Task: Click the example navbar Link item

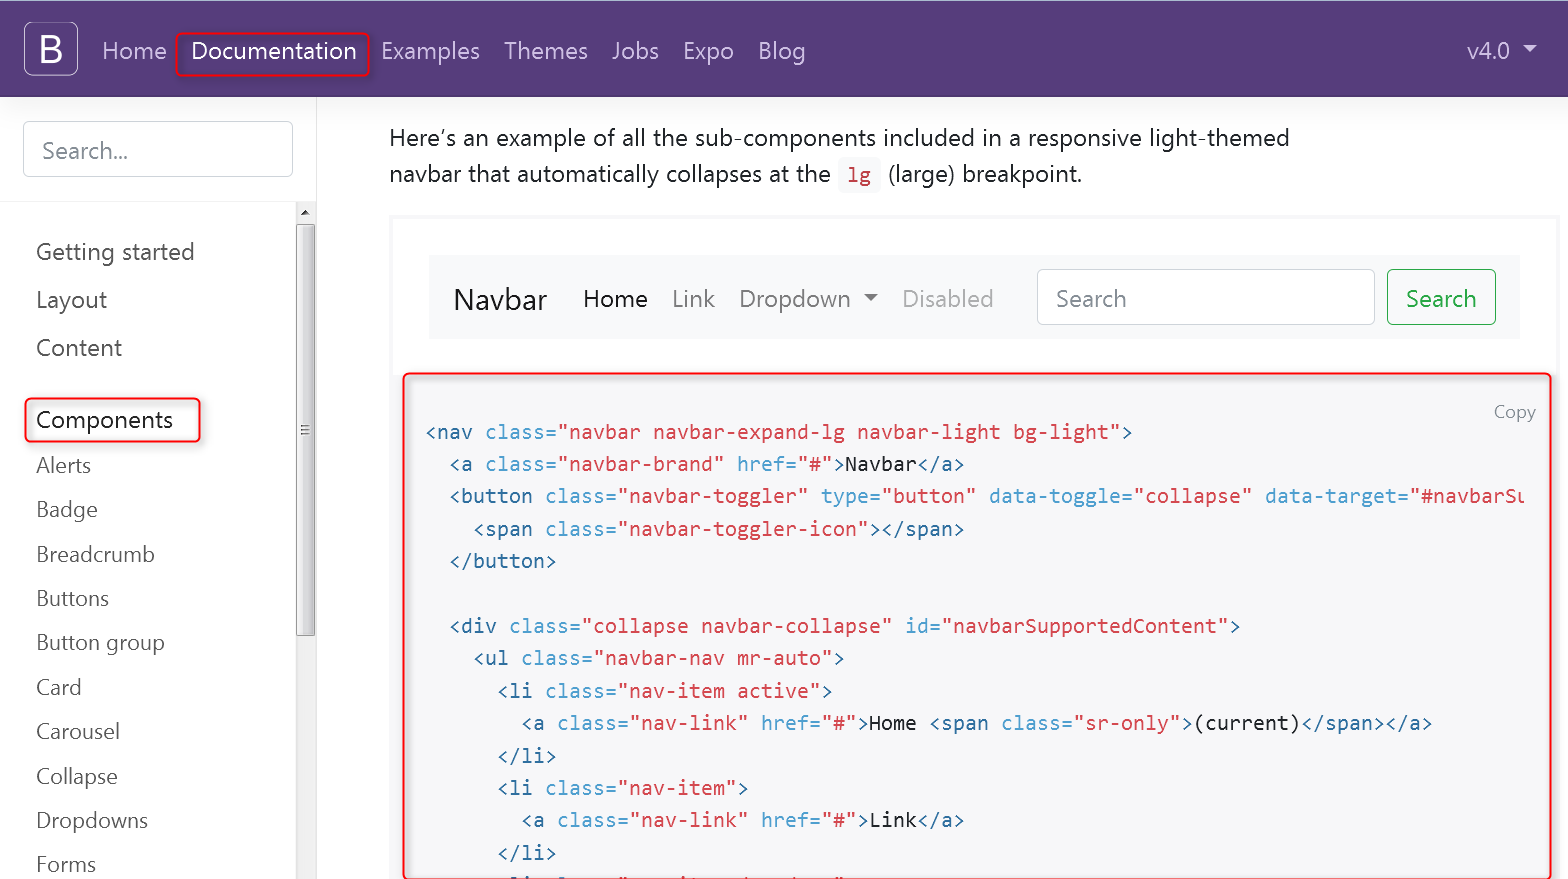Action: (693, 299)
